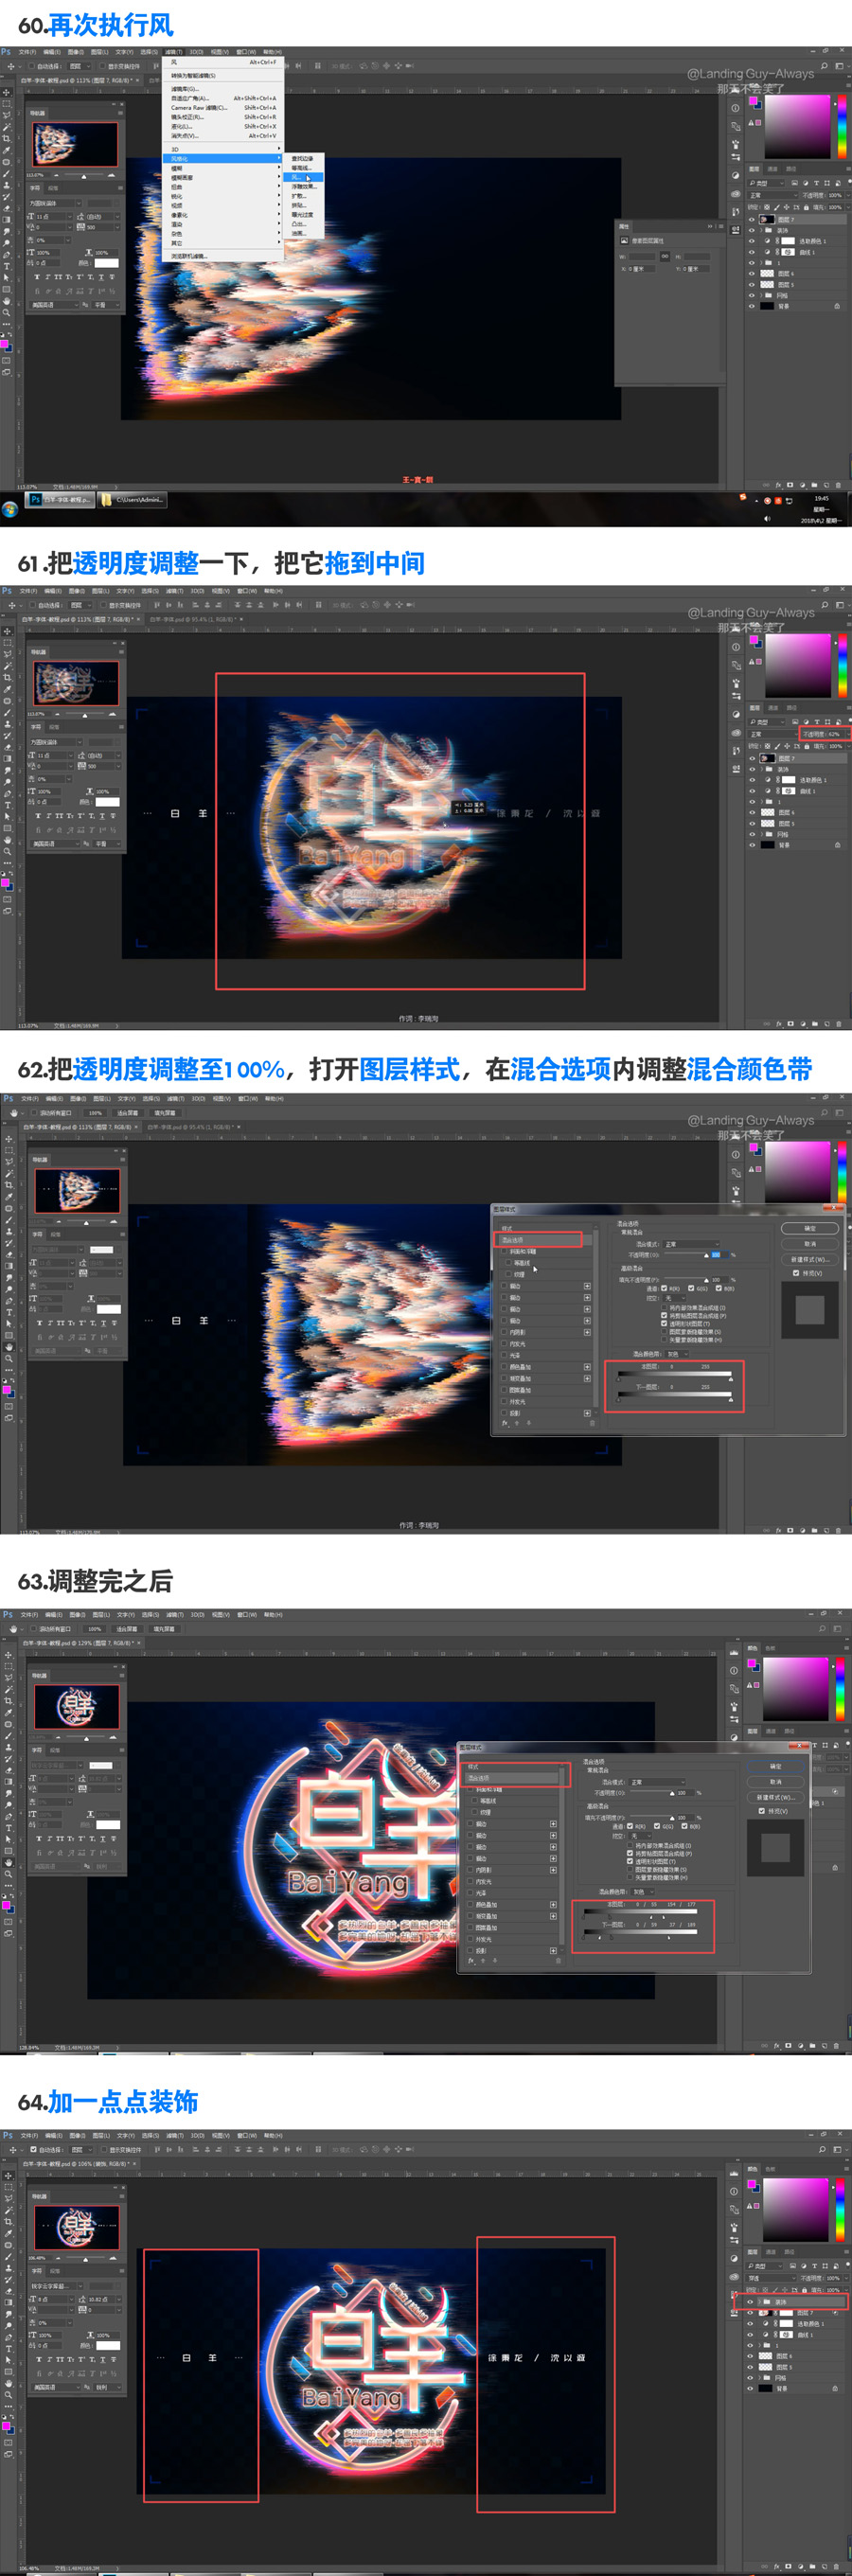This screenshot has height=2576, width=852.
Task: Click 适合屏幕 in step 62 options bar
Action: (x=128, y=1113)
